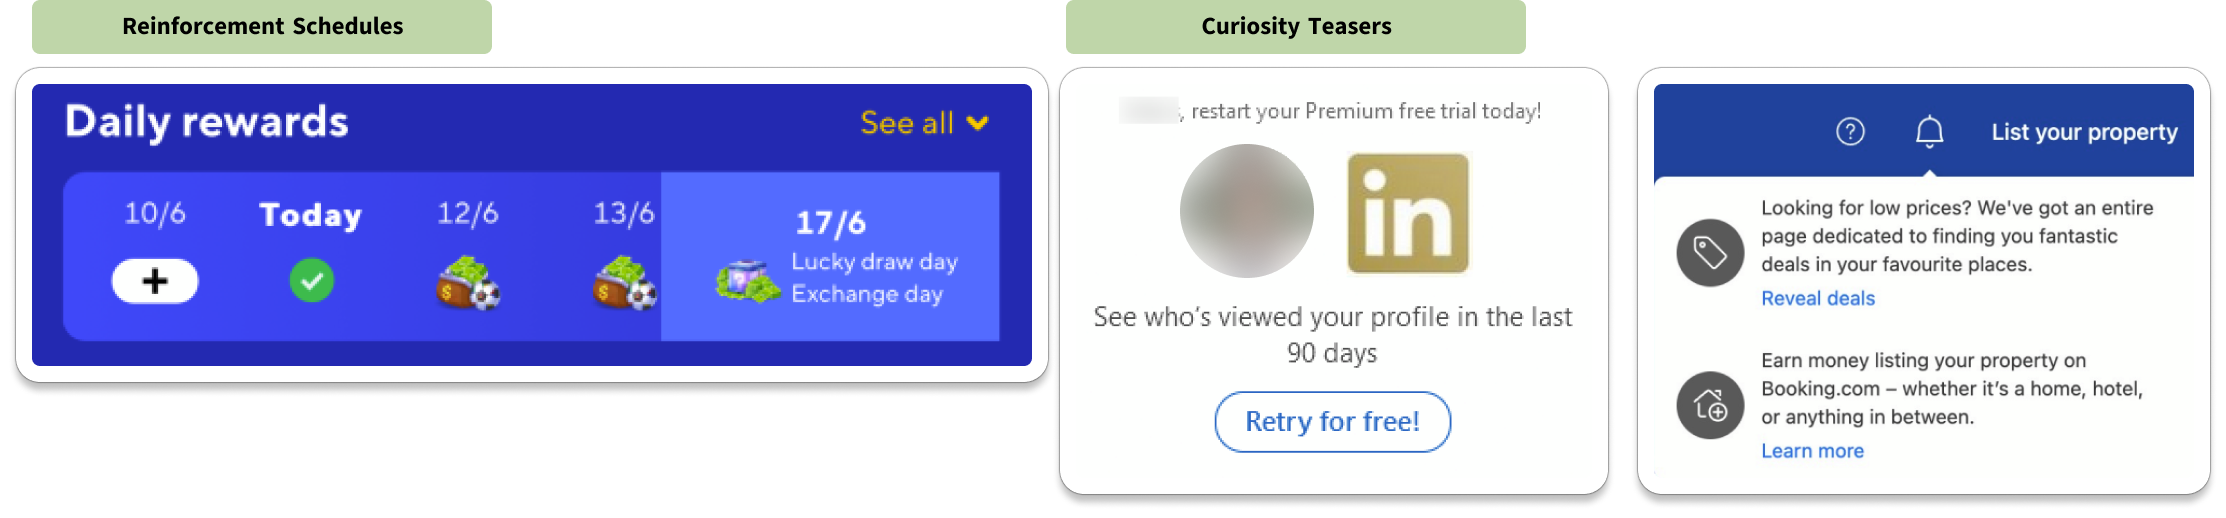Image resolution: width=2226 pixels, height=518 pixels.
Task: Select the Today tab in daily rewards
Action: tap(310, 215)
